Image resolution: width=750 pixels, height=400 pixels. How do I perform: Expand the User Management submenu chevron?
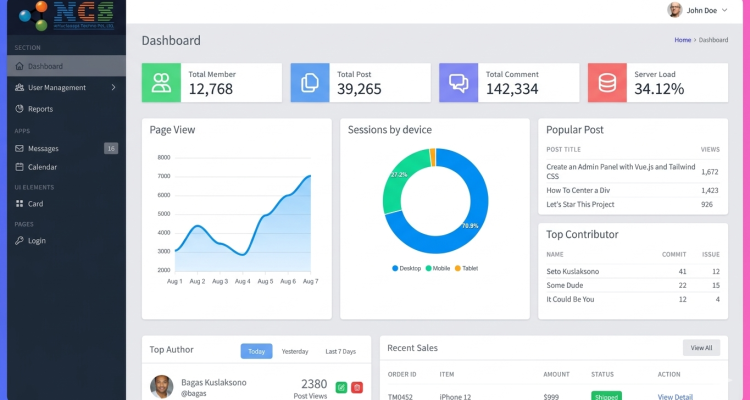(113, 88)
